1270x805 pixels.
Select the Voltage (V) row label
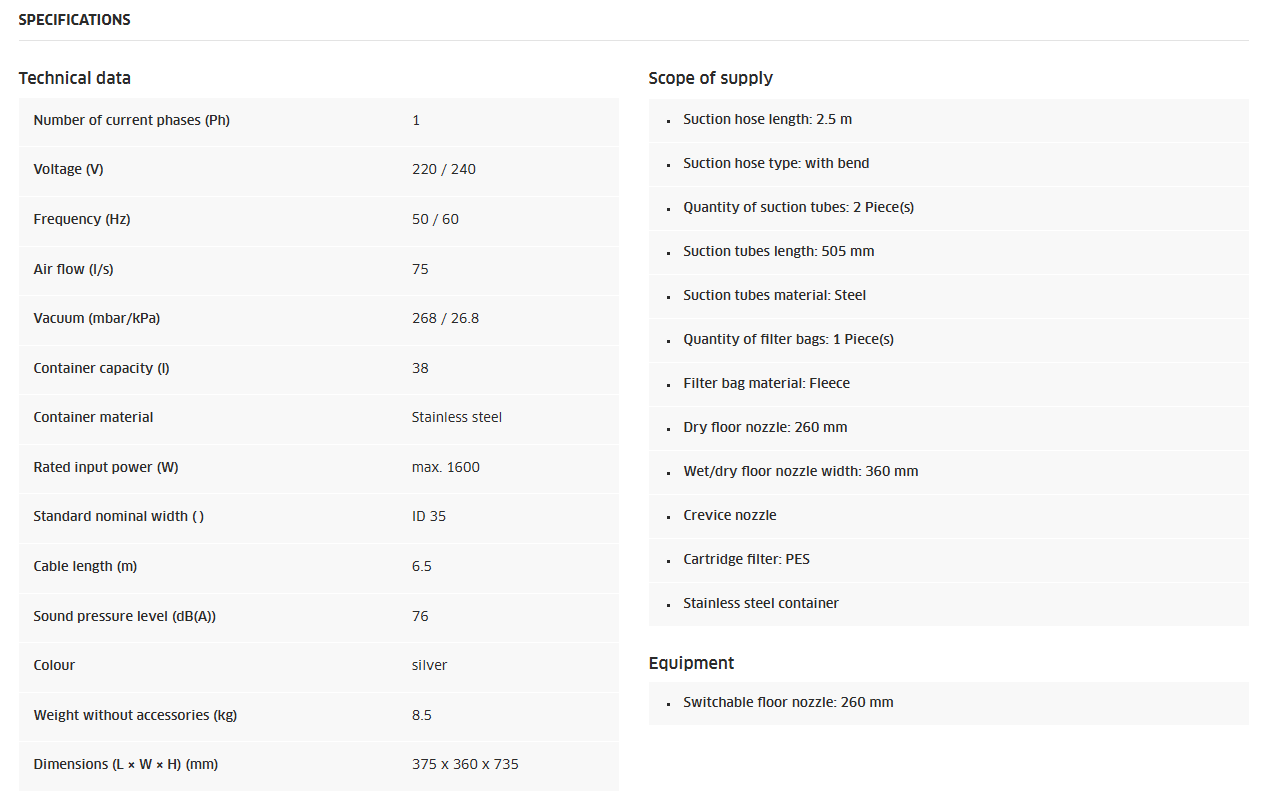point(68,170)
